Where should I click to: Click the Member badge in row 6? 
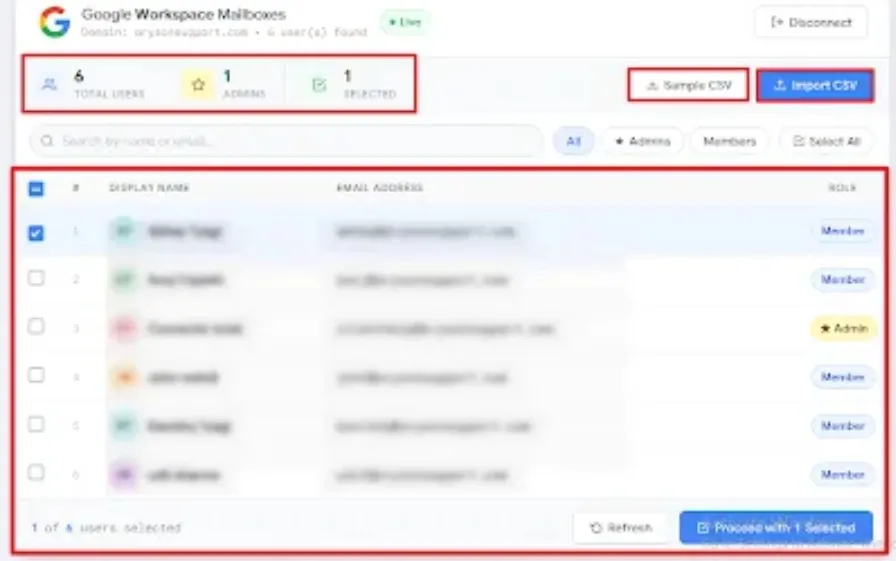tap(843, 475)
